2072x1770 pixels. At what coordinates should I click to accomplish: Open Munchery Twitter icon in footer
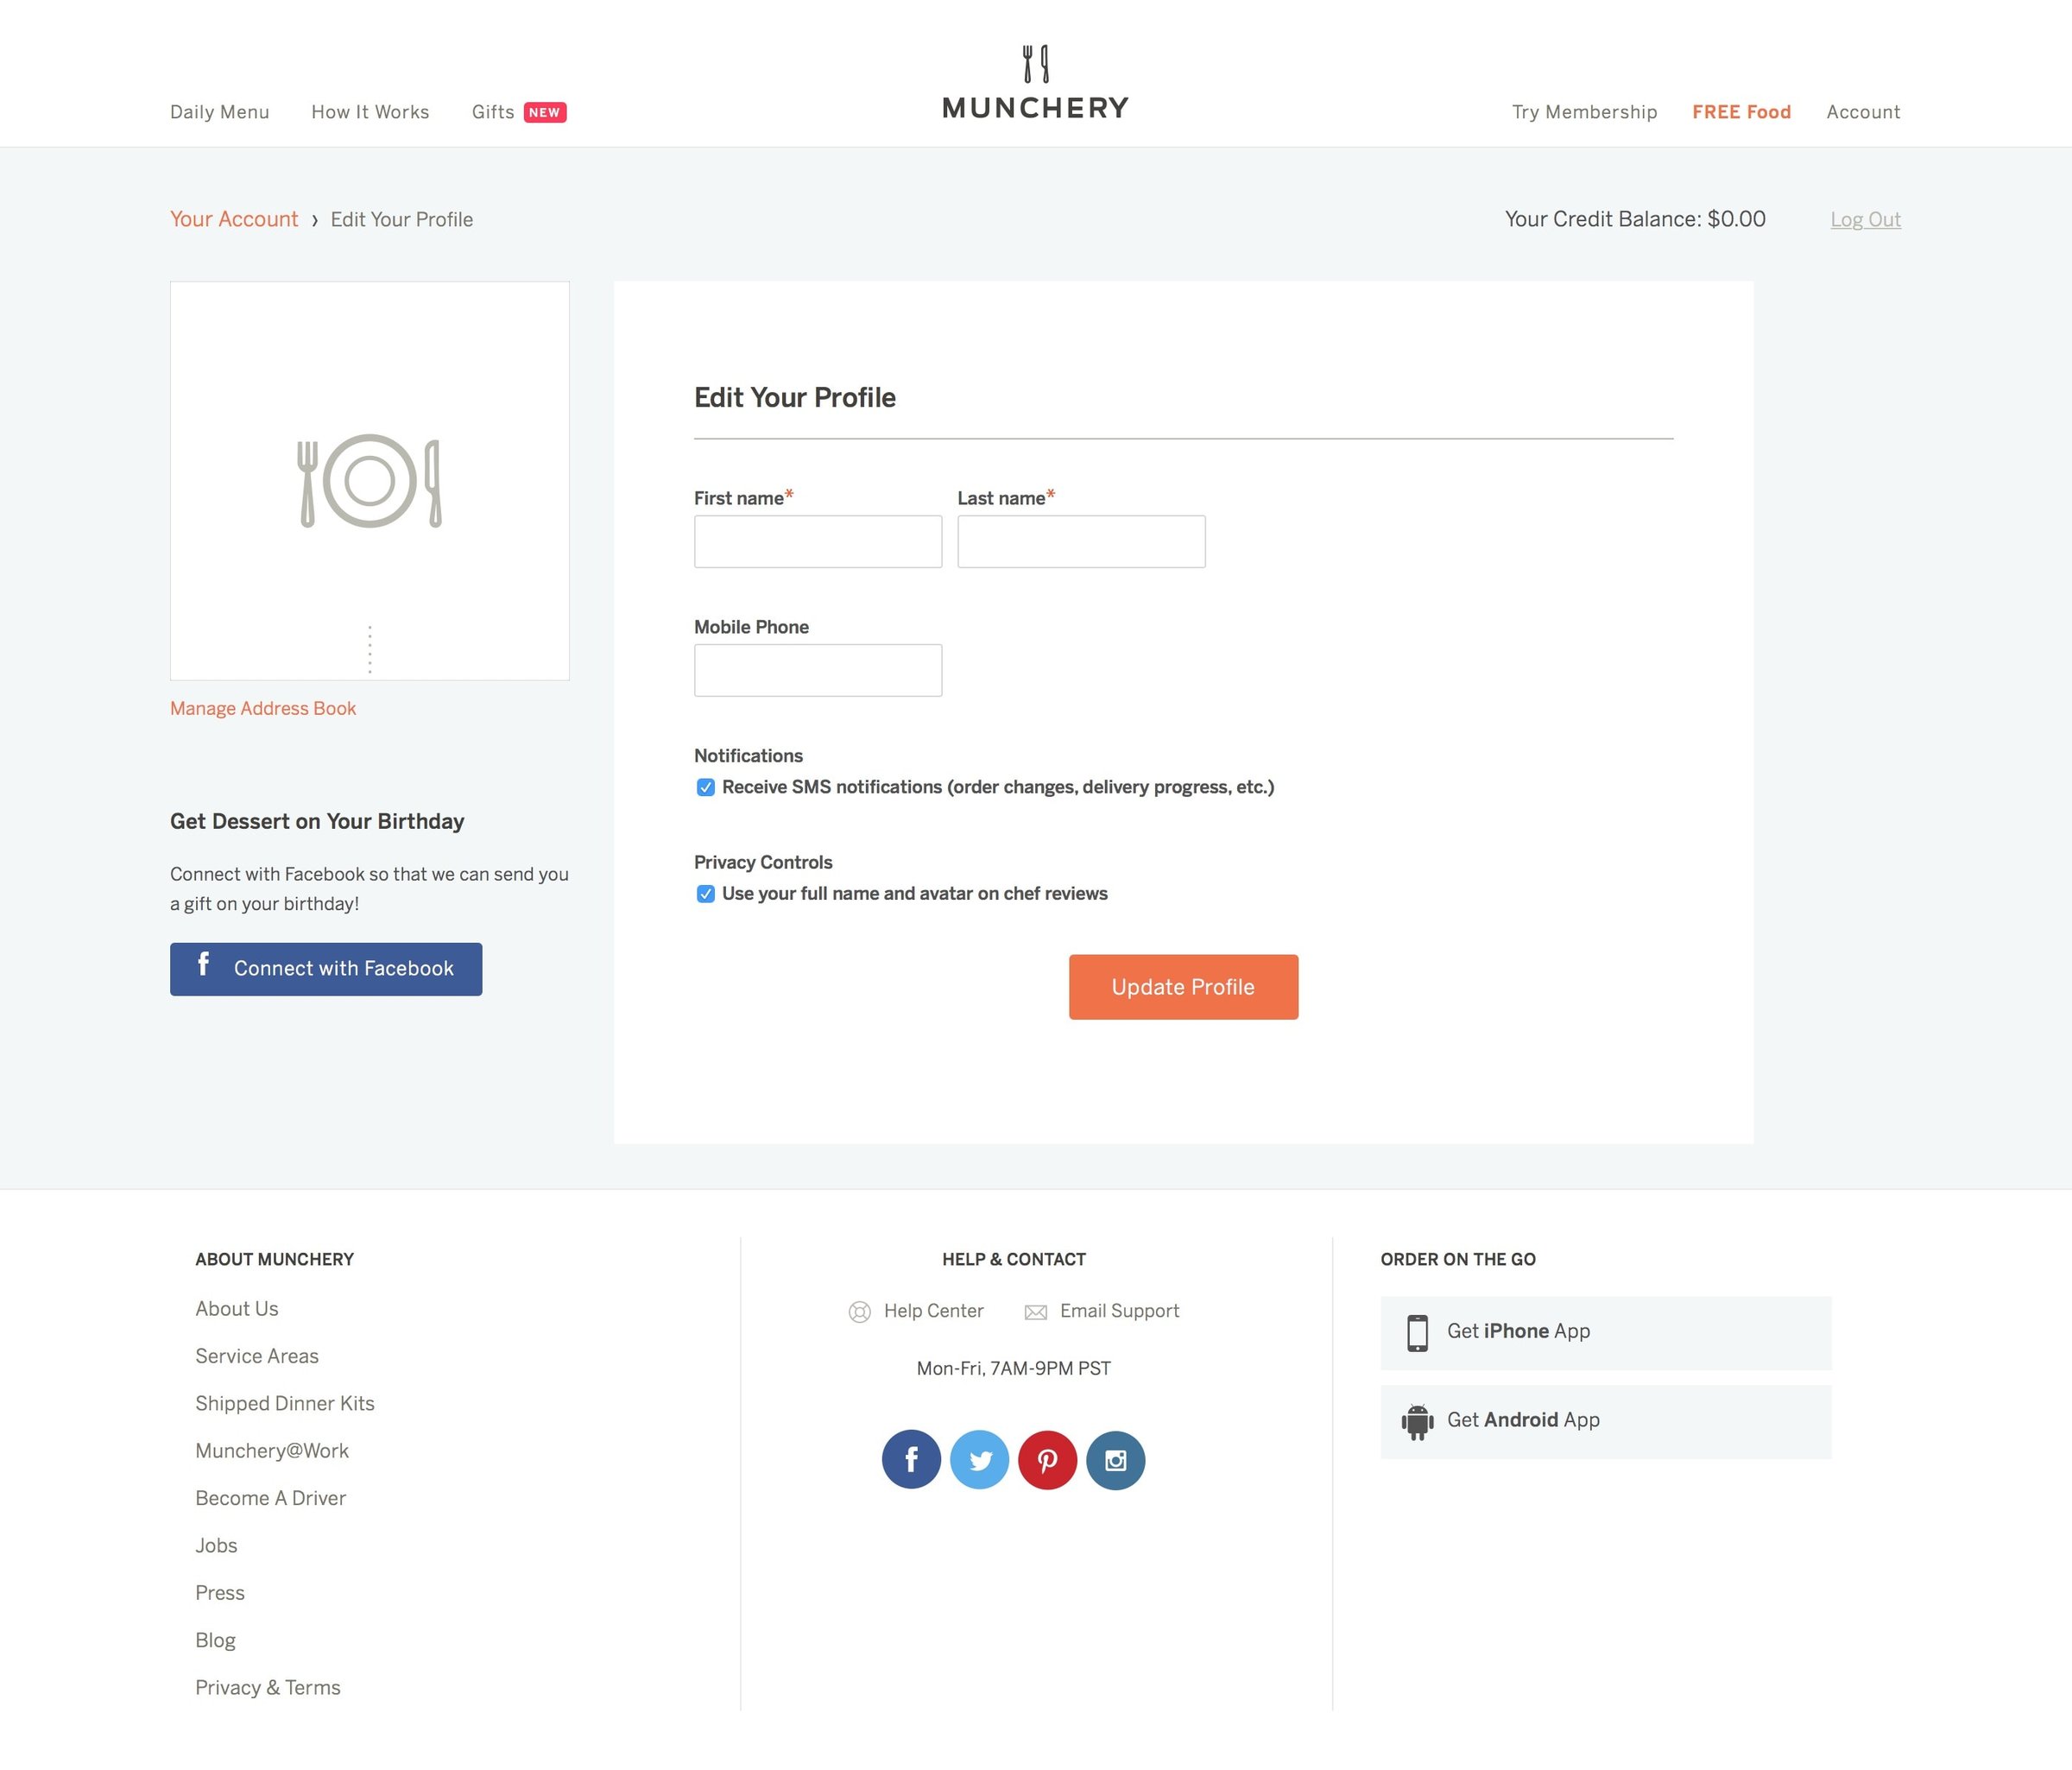[980, 1459]
